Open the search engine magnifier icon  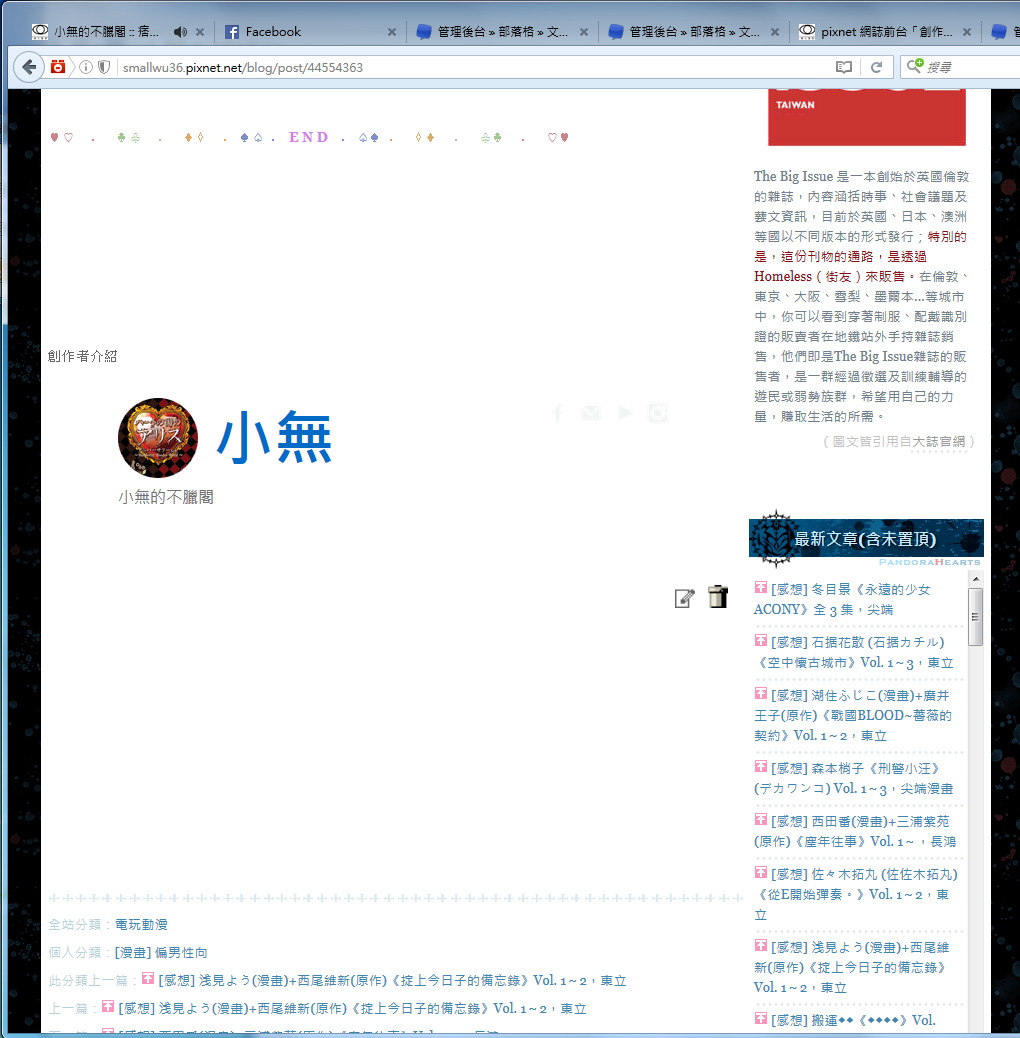(915, 66)
